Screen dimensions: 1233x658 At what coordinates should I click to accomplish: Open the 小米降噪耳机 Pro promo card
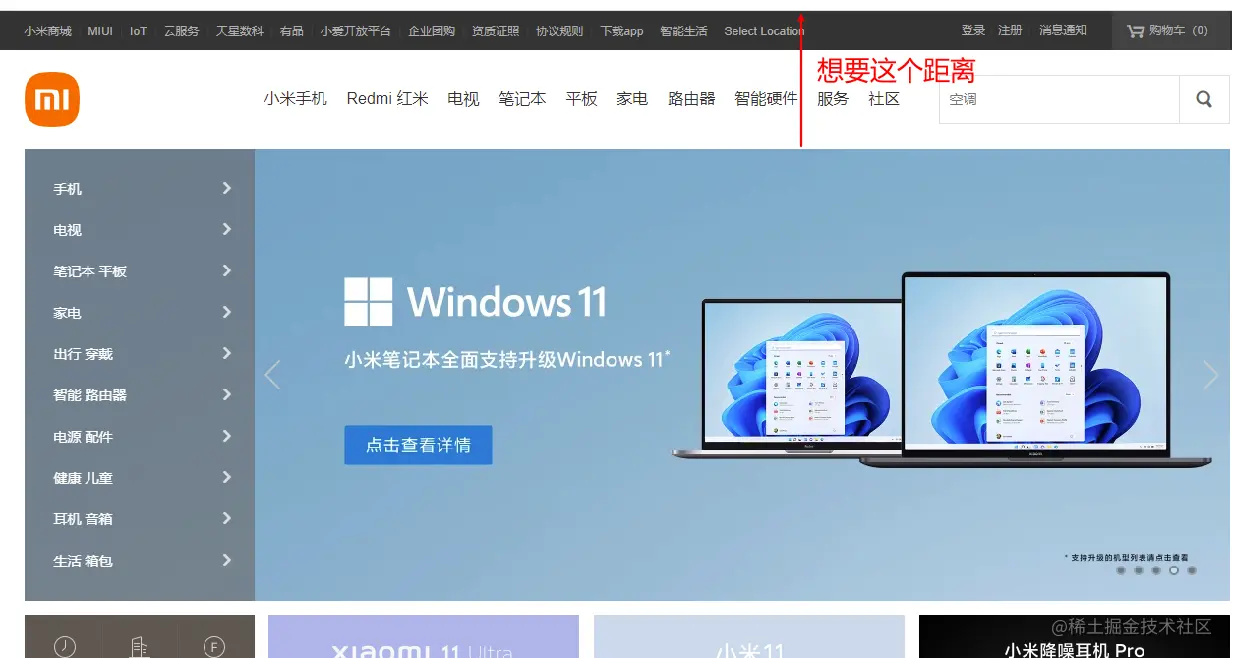pos(1074,637)
